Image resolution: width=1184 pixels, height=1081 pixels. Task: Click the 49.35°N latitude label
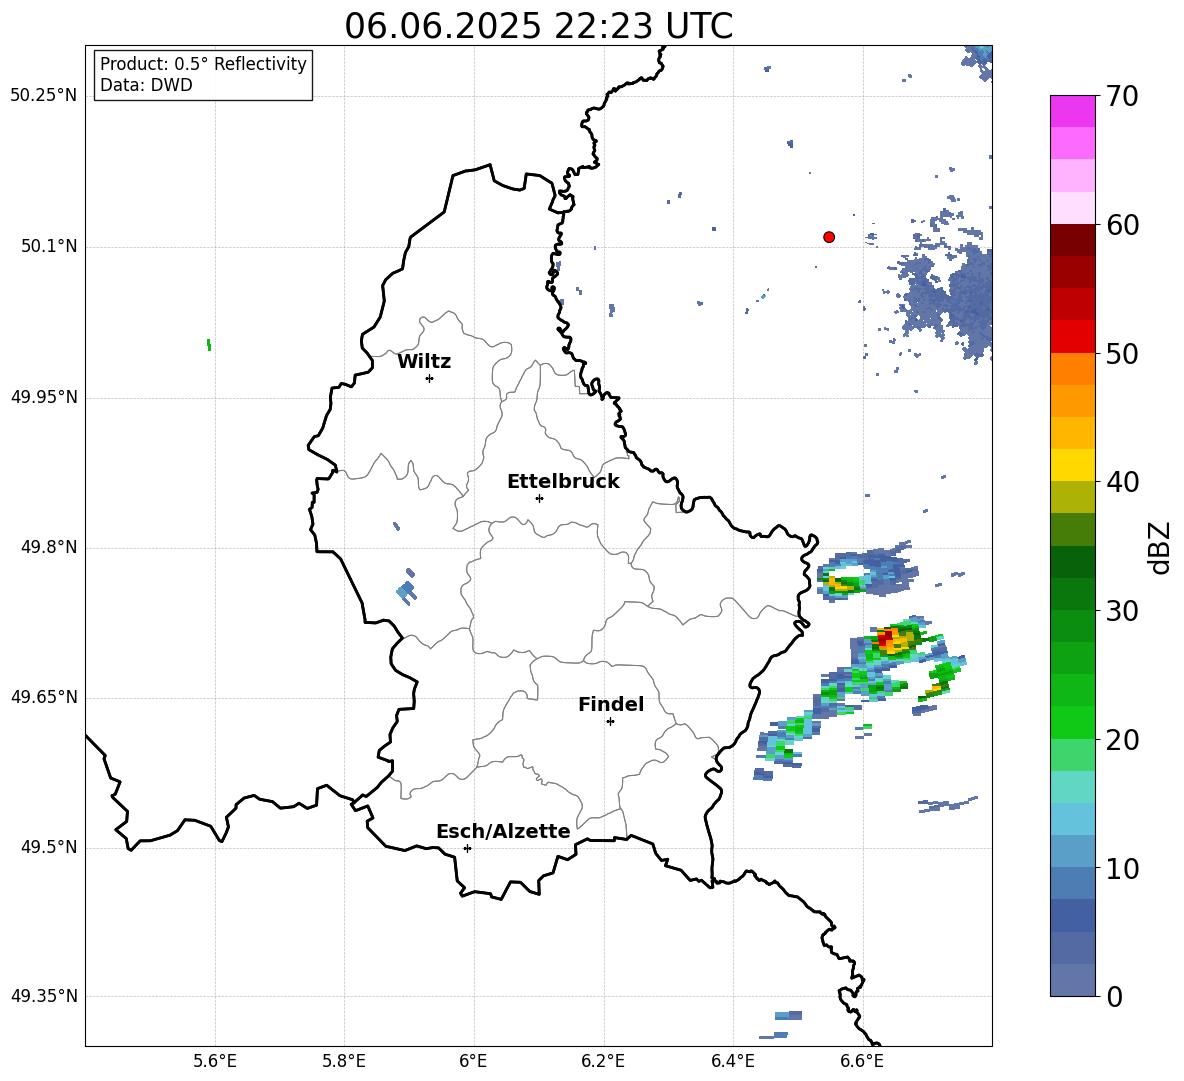(43, 996)
